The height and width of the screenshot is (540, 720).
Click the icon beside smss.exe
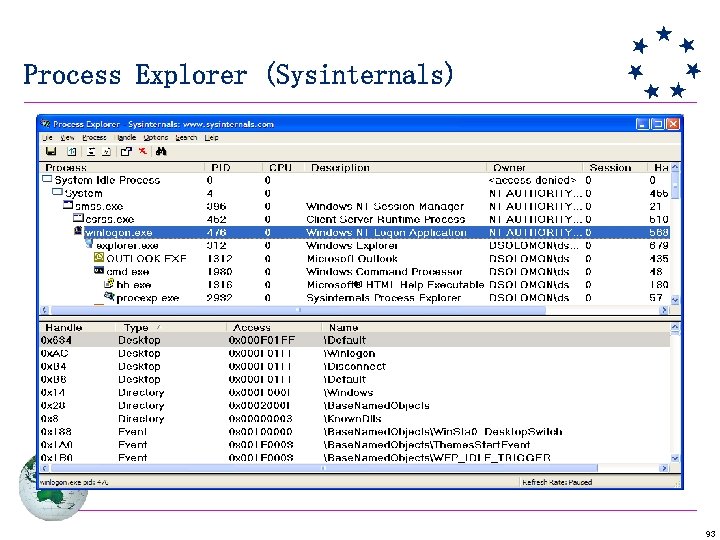pos(68,205)
